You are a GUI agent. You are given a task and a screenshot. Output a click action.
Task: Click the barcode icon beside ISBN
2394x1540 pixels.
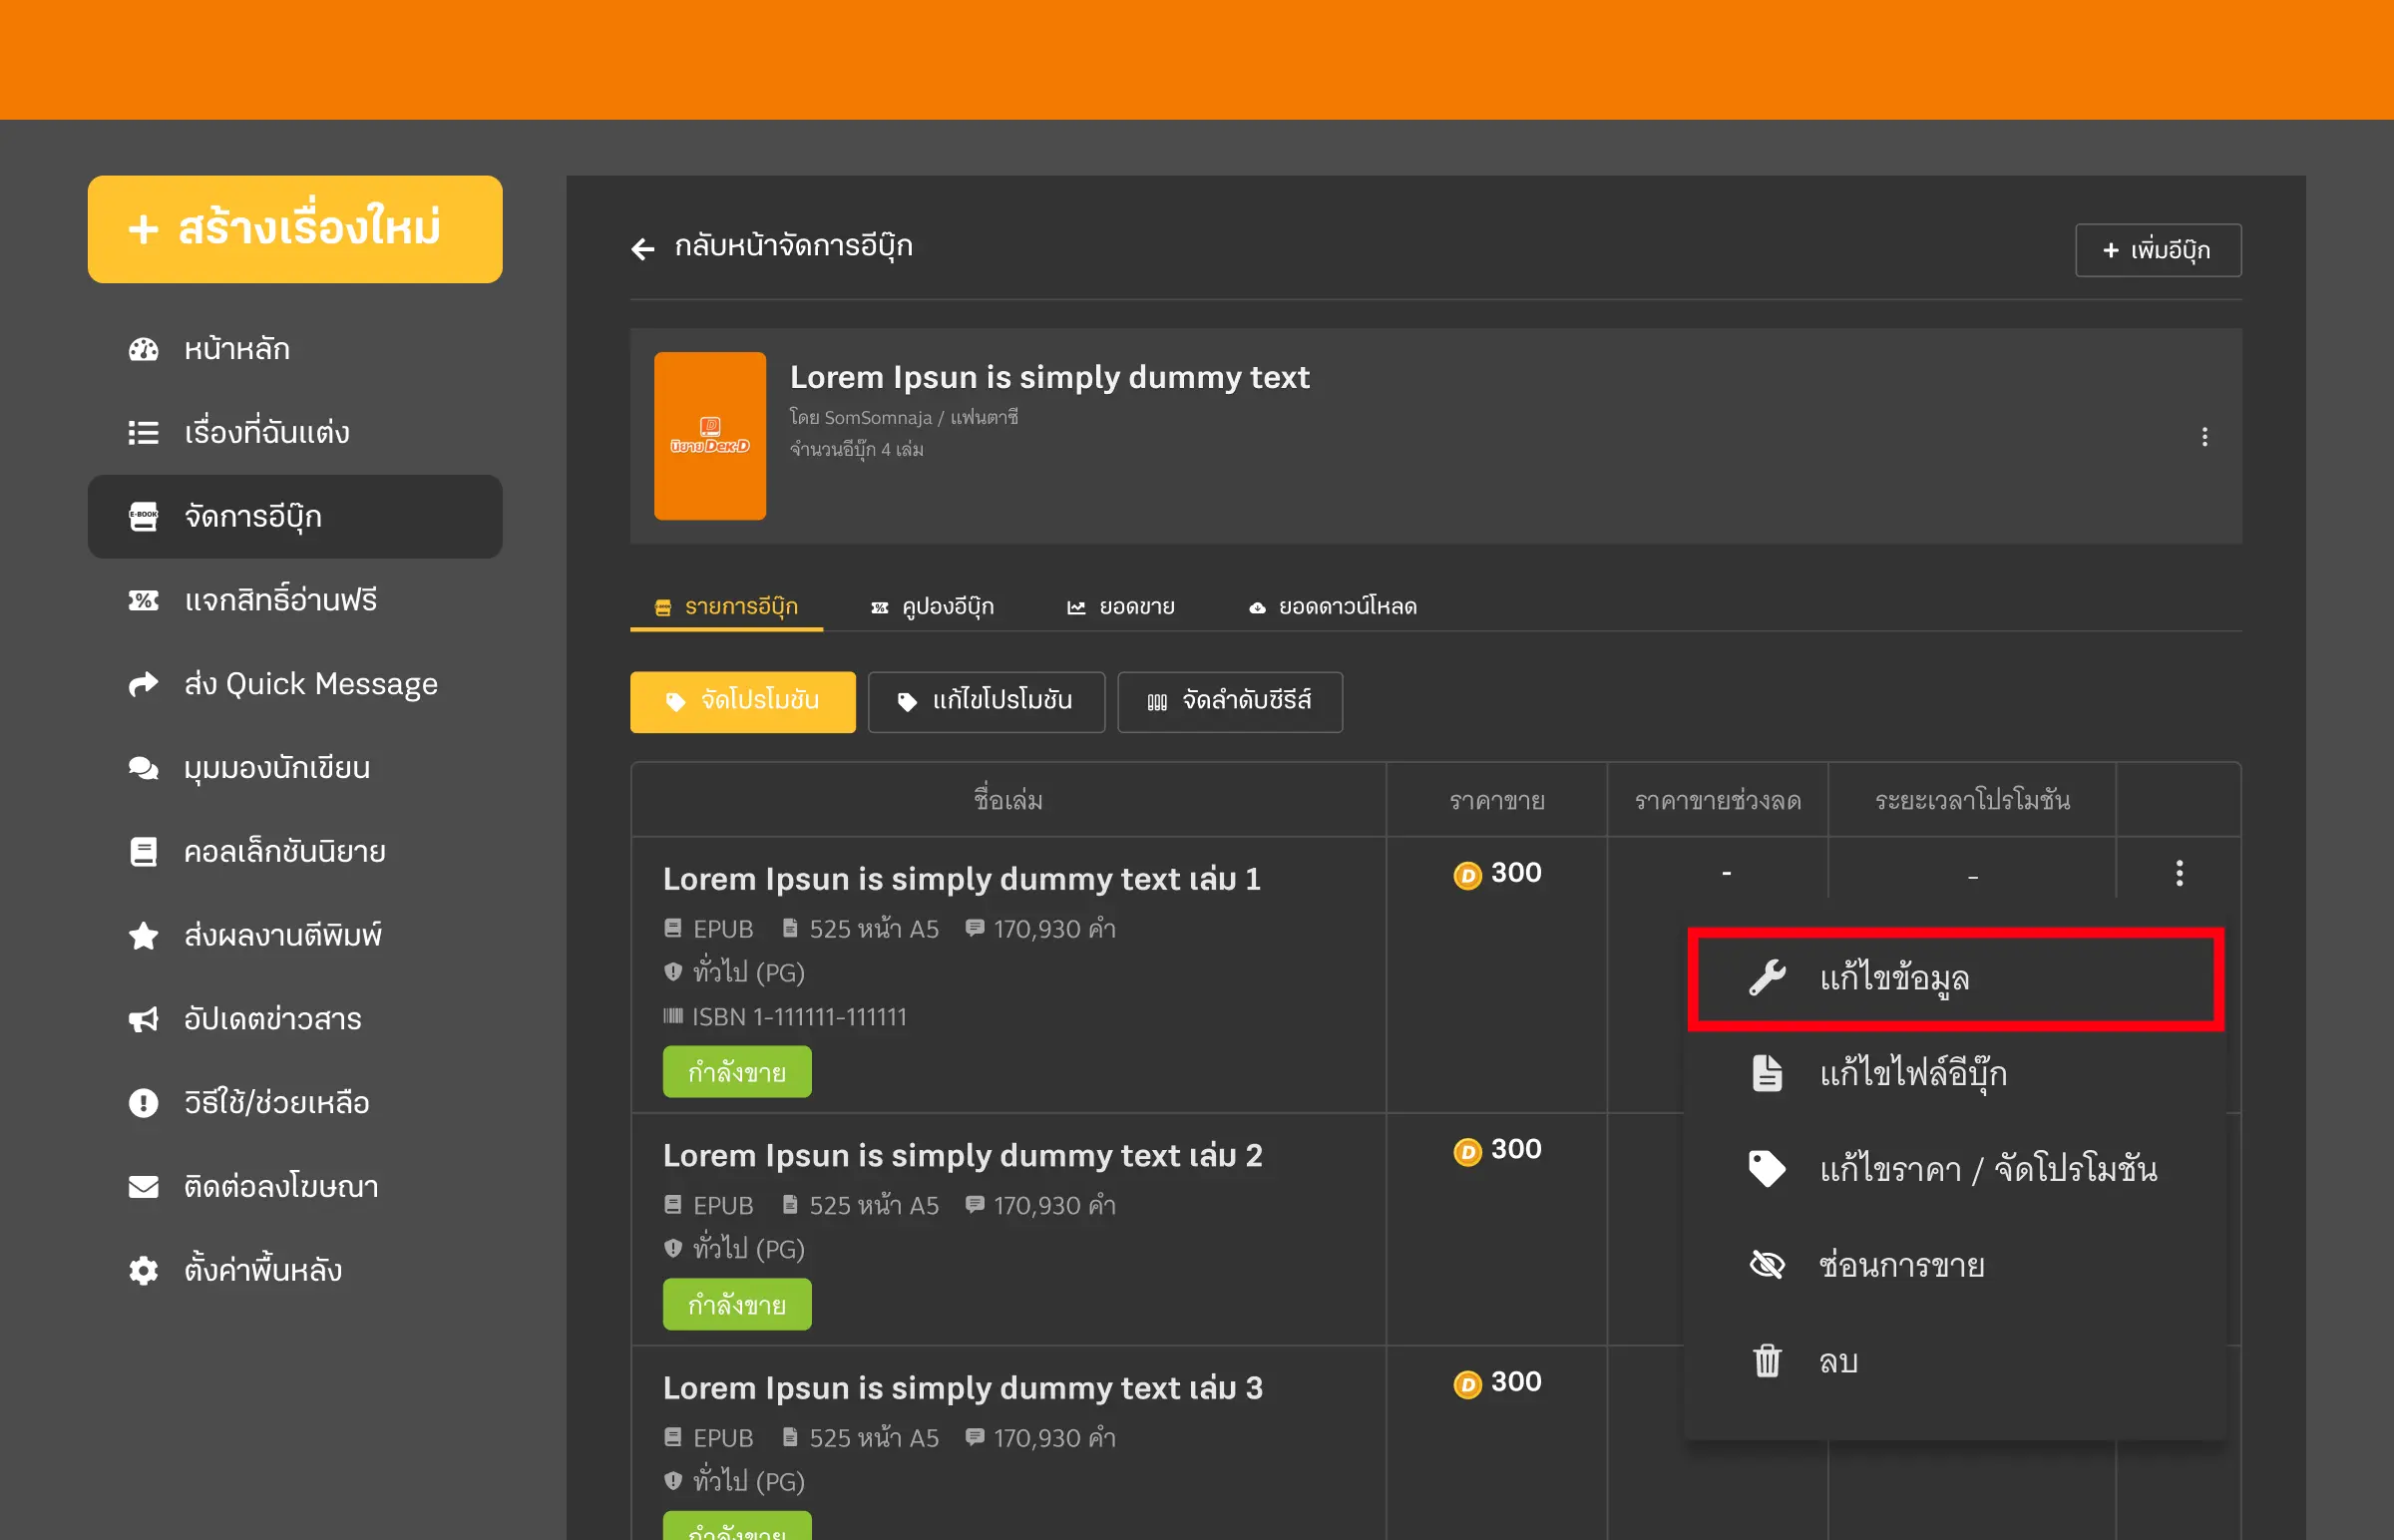tap(673, 1017)
